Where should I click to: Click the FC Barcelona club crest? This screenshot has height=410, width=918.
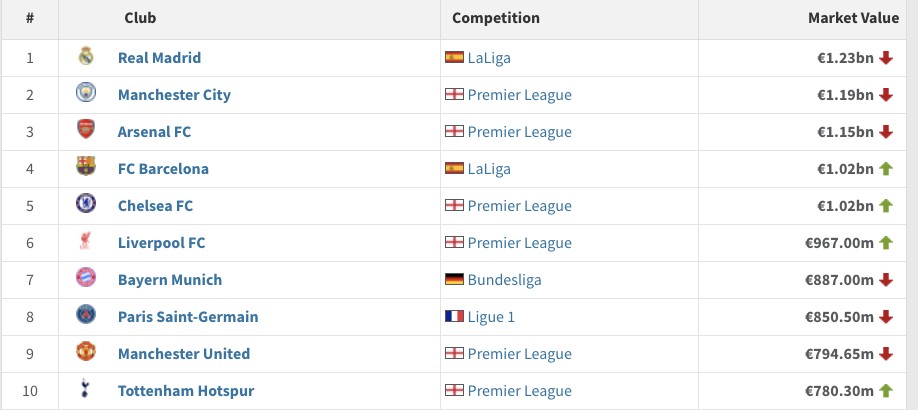pos(85,168)
